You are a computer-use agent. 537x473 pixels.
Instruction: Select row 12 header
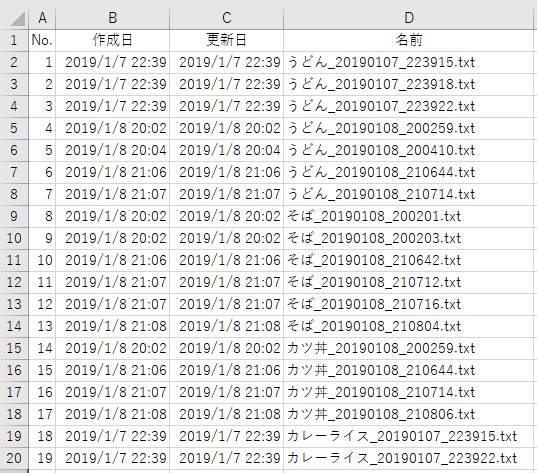point(14,282)
